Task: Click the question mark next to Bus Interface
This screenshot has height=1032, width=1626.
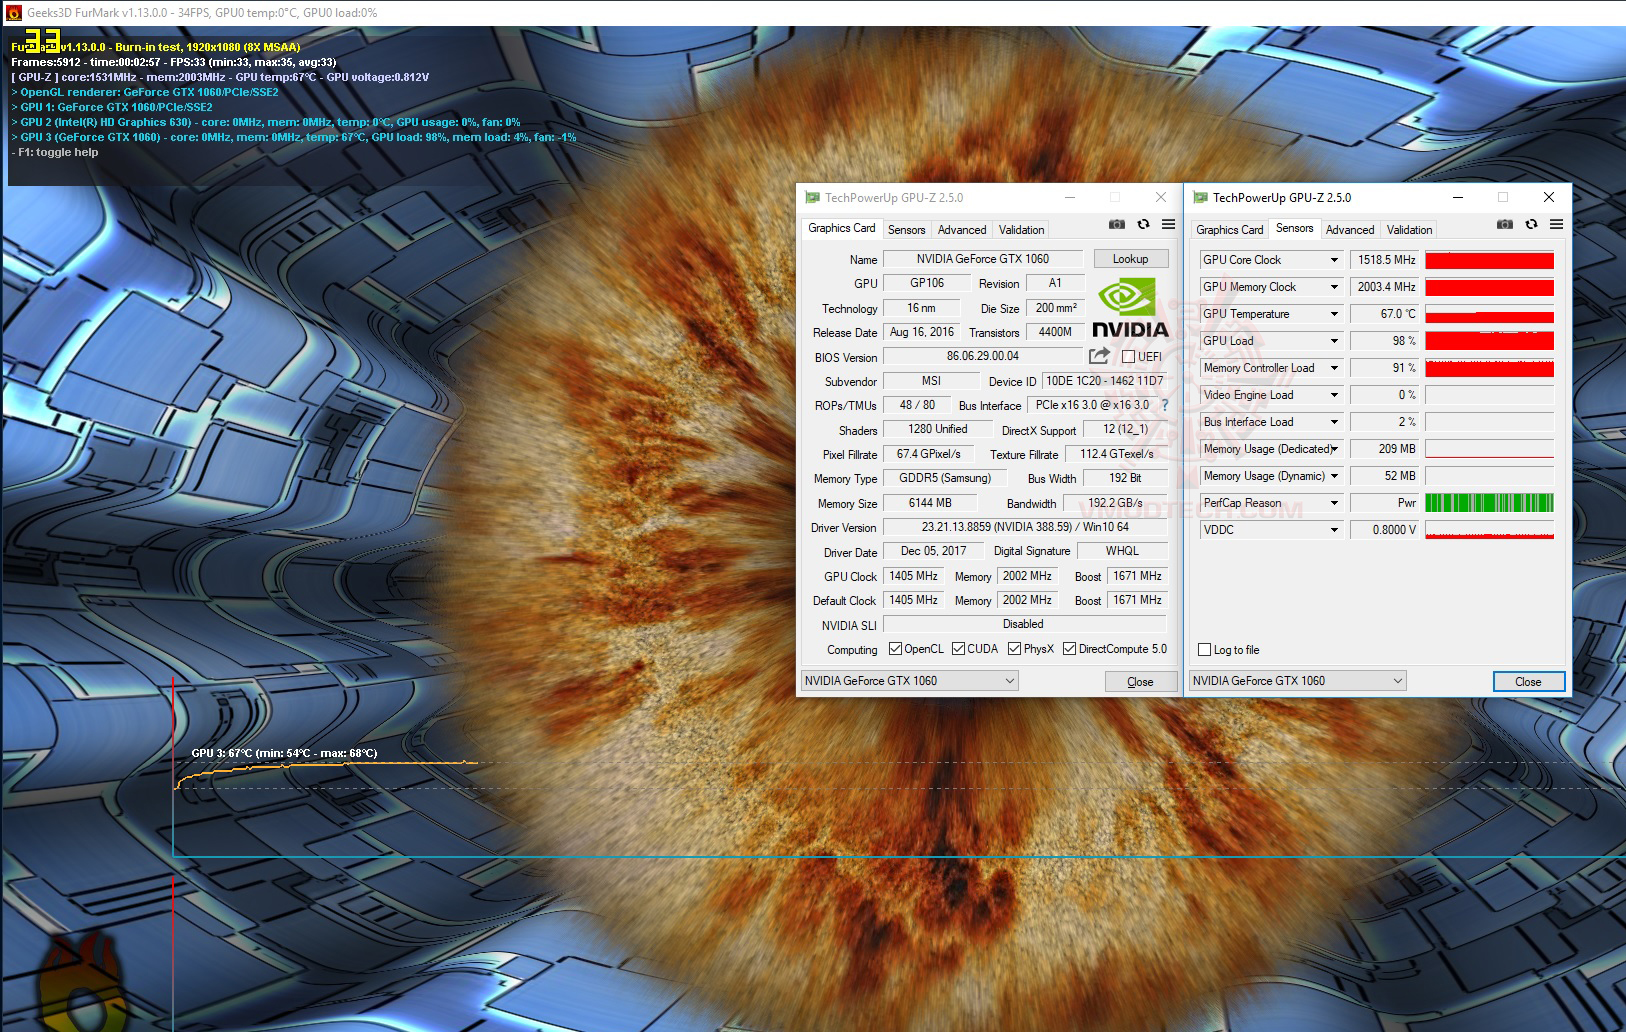Action: point(1164,405)
